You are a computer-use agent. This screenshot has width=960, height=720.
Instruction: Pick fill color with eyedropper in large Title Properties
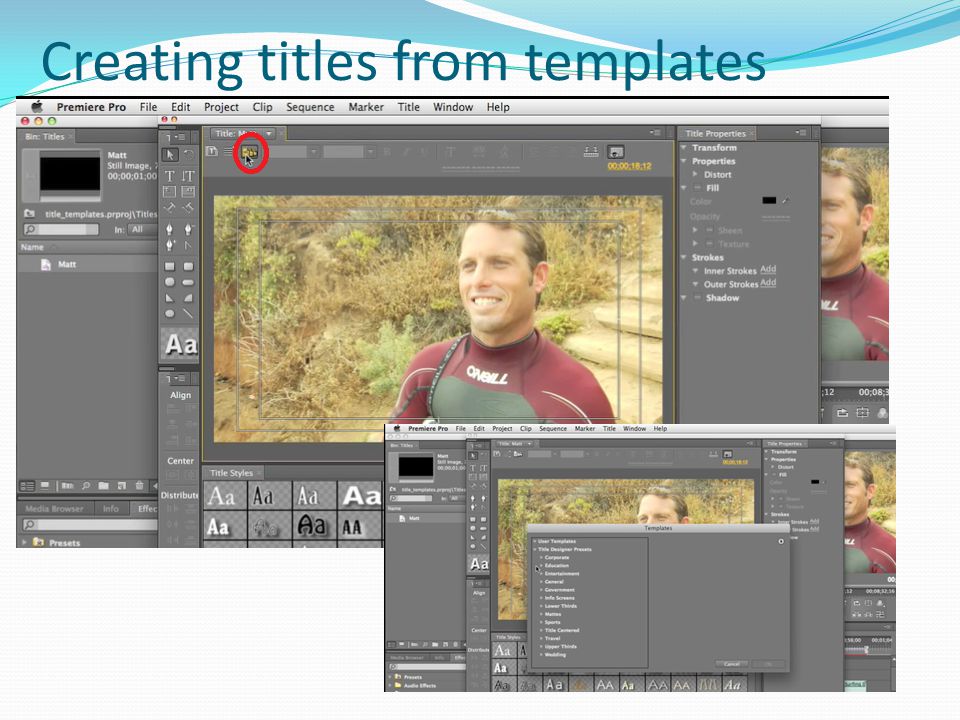click(786, 200)
